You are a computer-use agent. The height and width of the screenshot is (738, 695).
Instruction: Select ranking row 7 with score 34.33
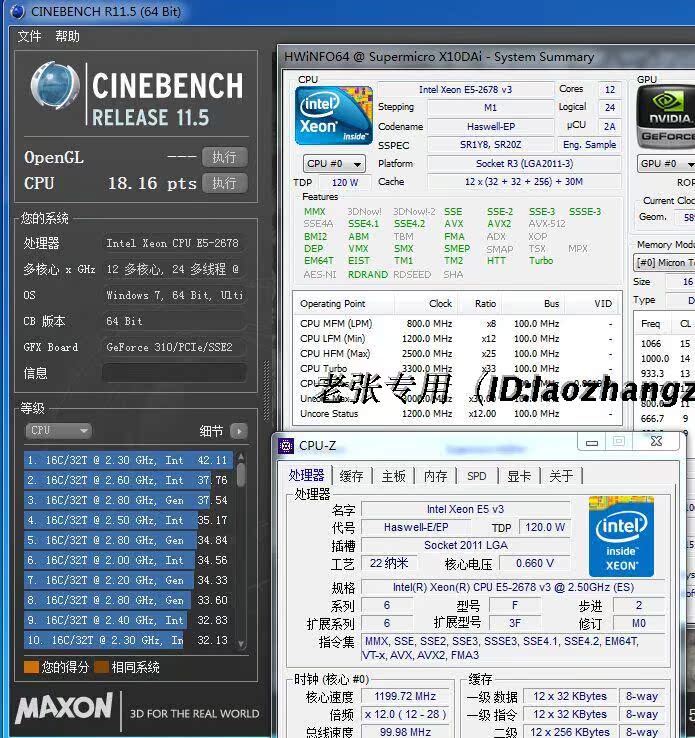click(128, 580)
